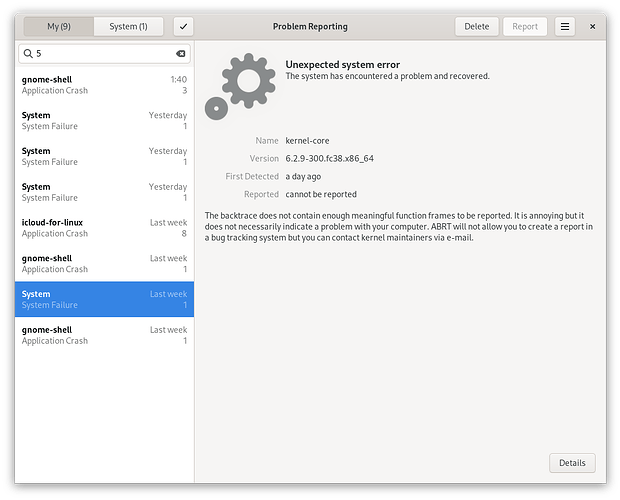Image resolution: width=620 pixels, height=500 pixels.
Task: Click the gears system error icon
Action: 240,87
